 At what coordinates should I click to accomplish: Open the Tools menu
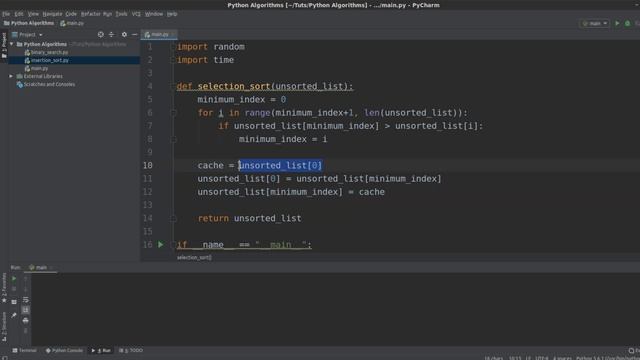[x=121, y=14]
